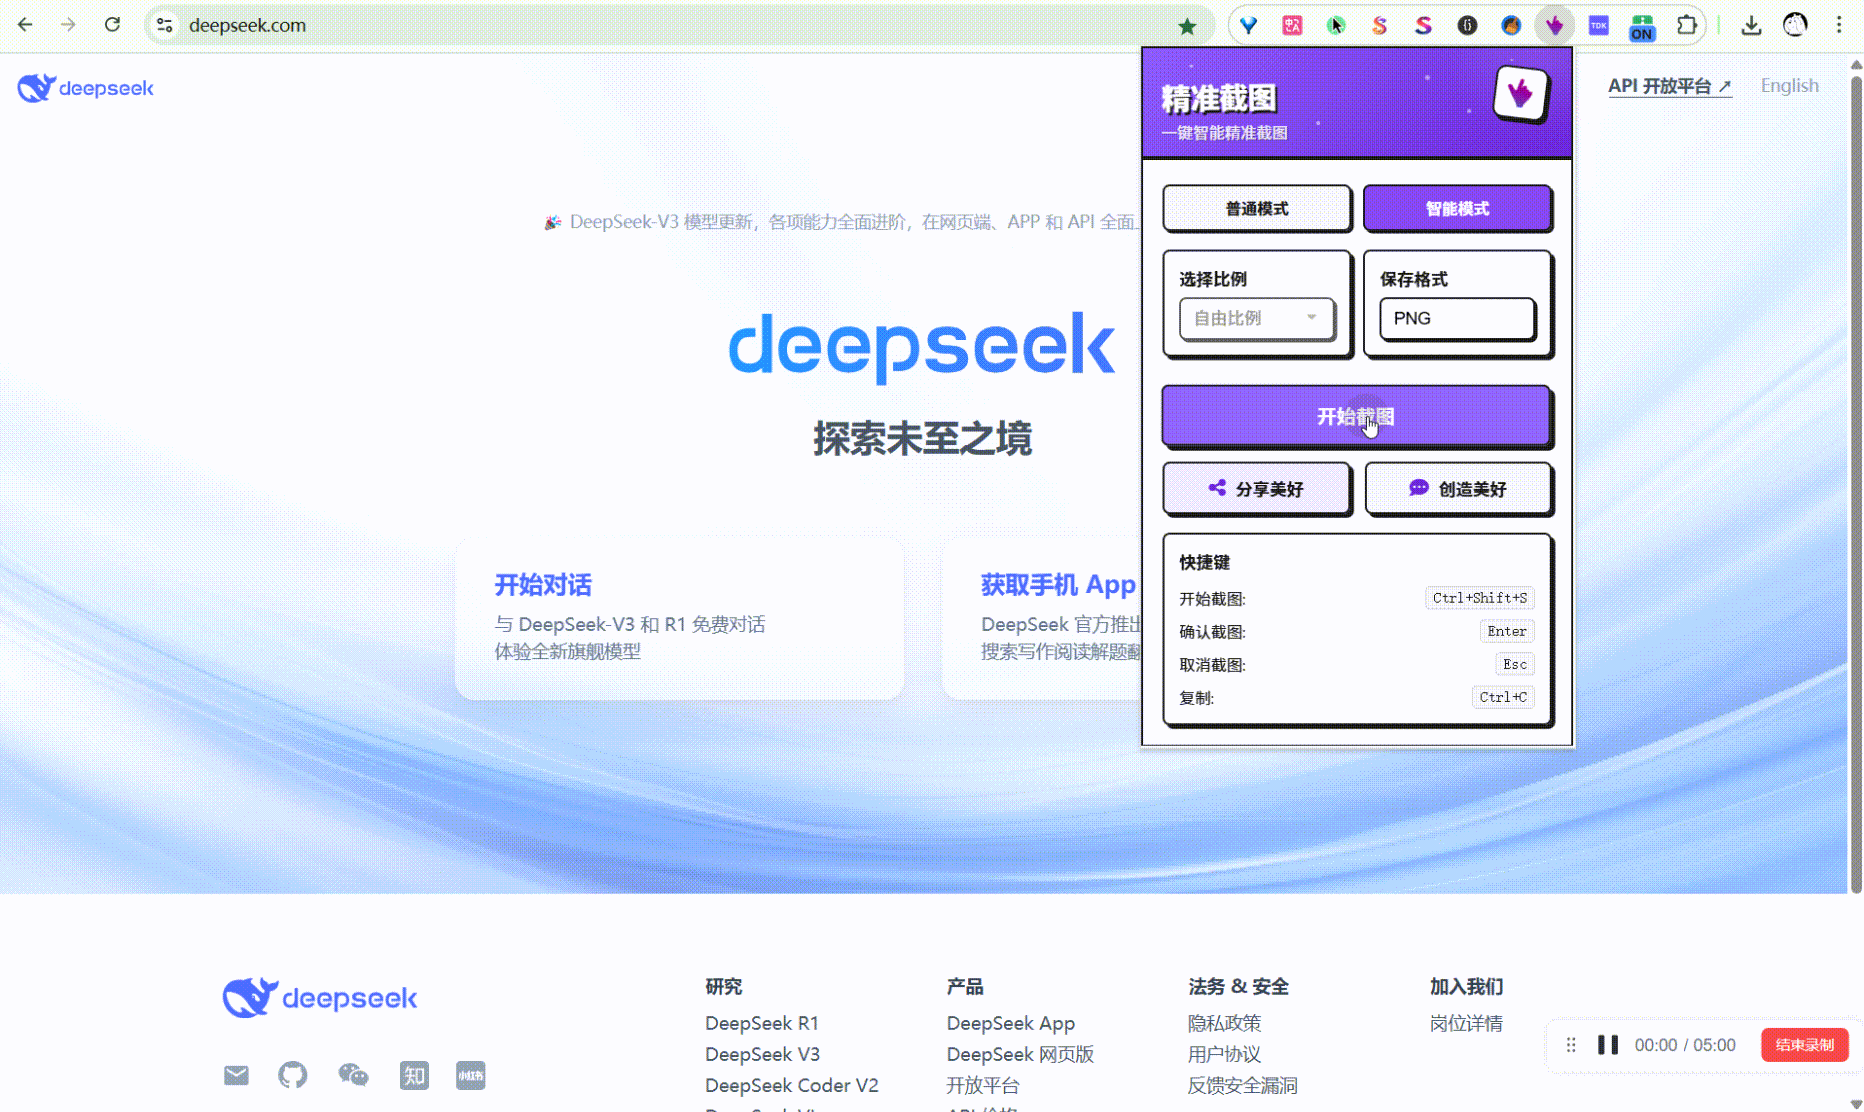Pause the screen recording
The height and width of the screenshot is (1112, 1864).
[1607, 1045]
